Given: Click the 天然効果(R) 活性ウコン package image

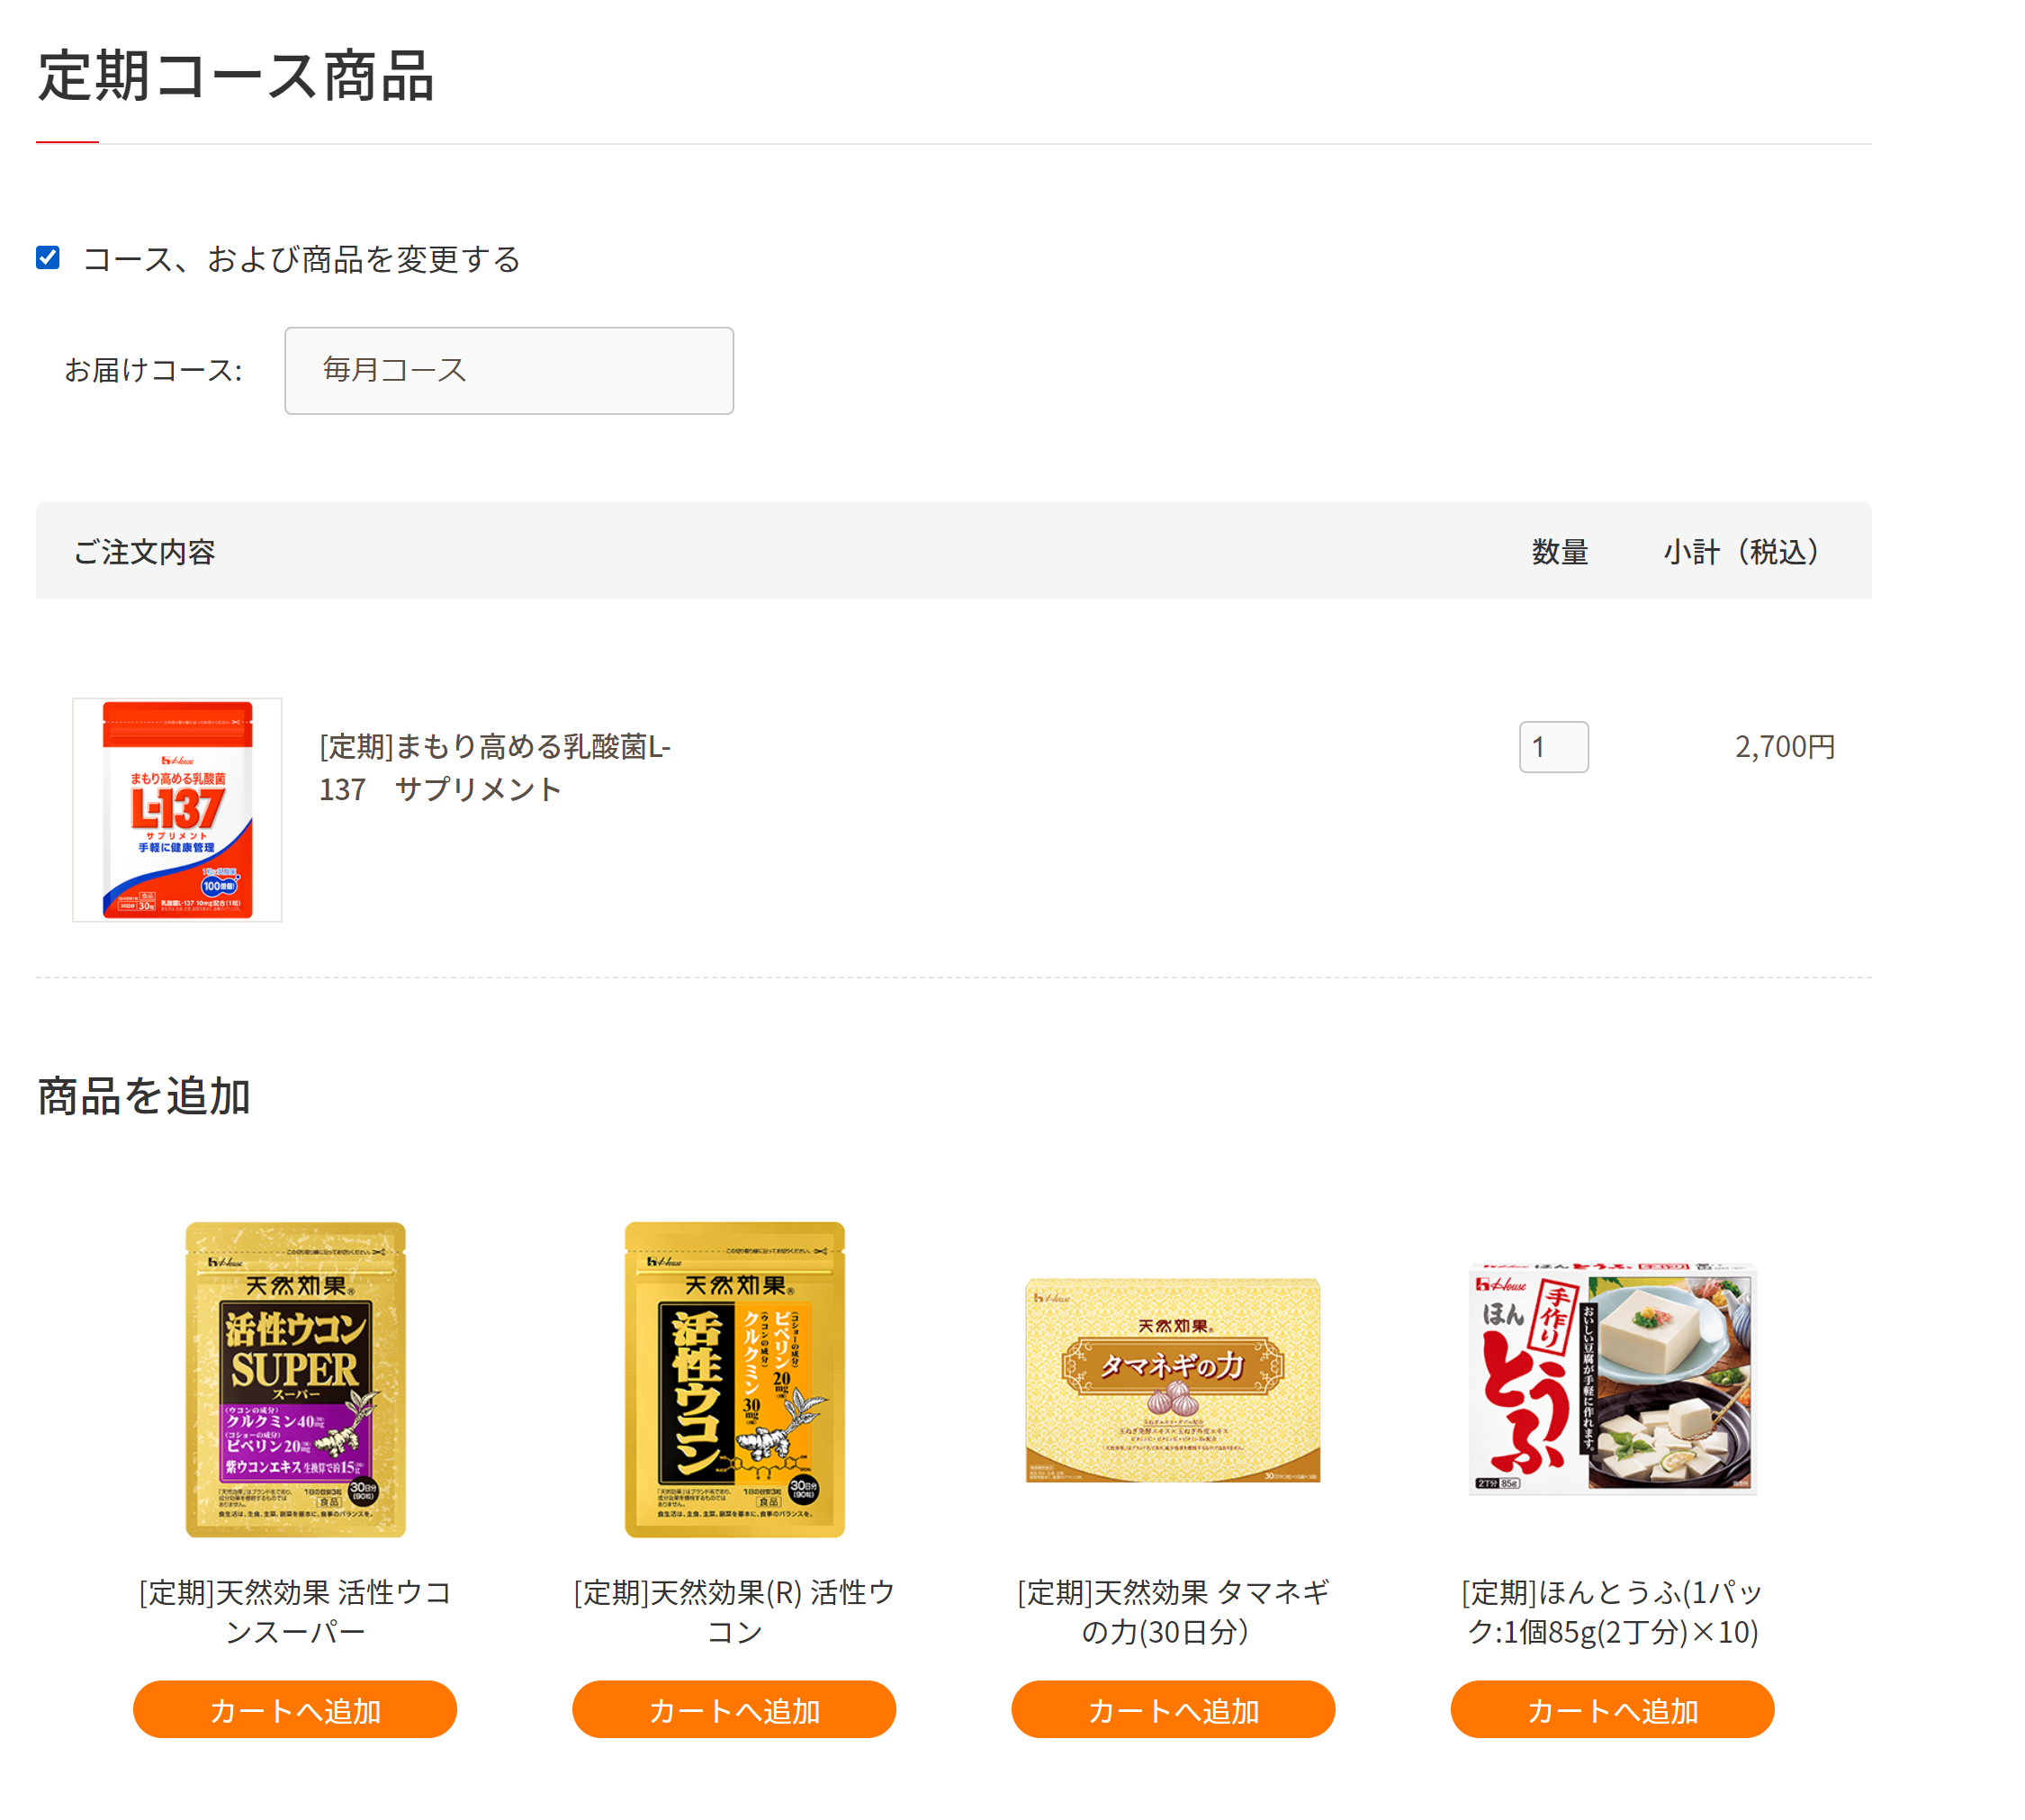Looking at the screenshot, I should coord(734,1380).
